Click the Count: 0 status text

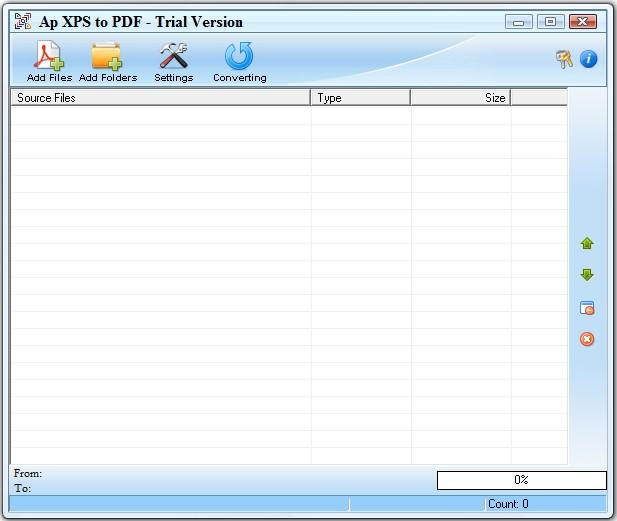click(508, 504)
